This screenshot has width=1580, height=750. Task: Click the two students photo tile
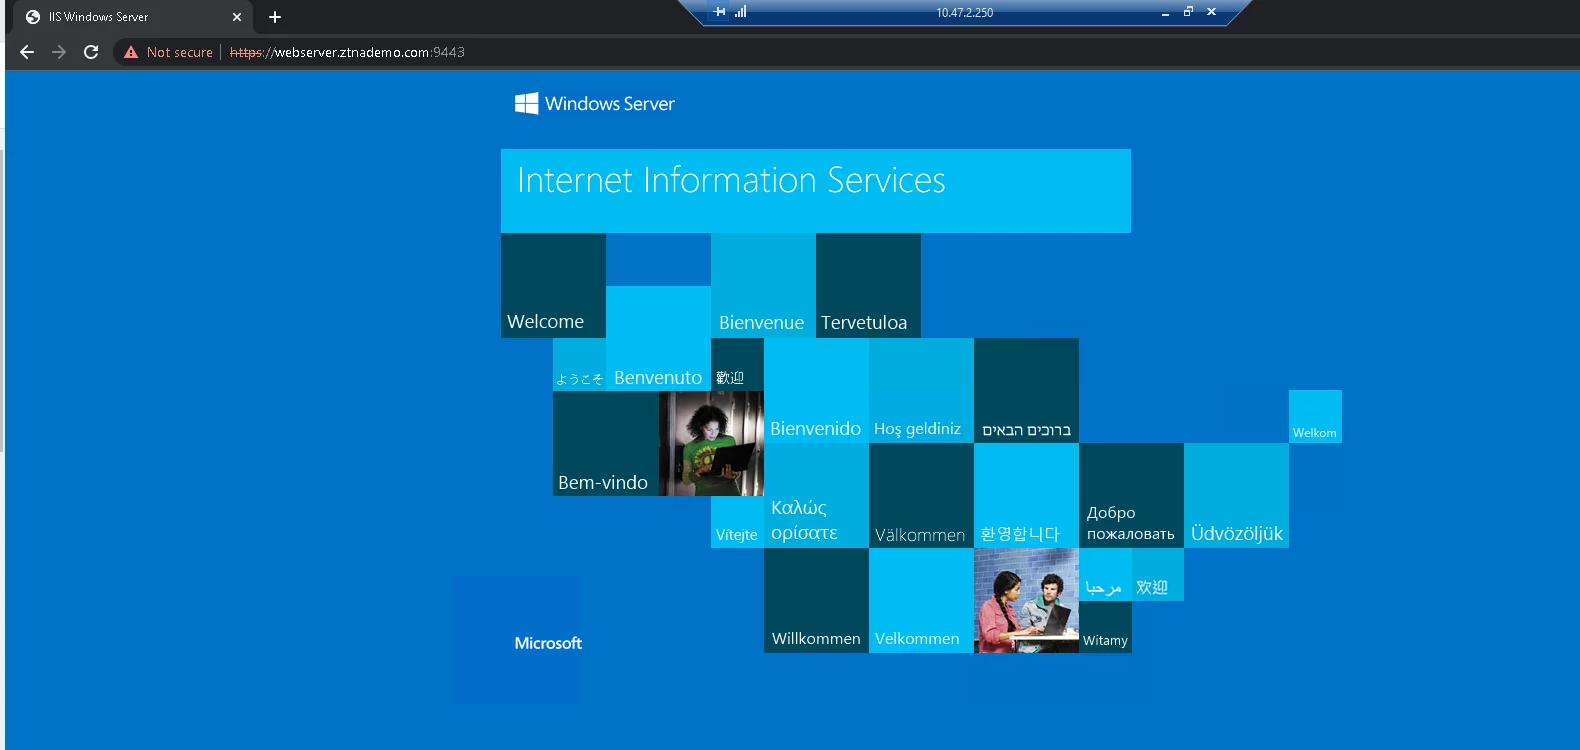pos(1026,600)
